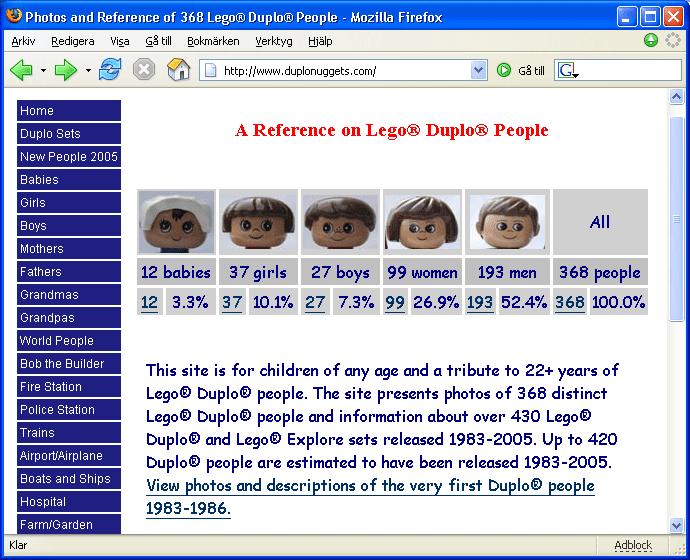Open the Arkiv menu

point(23,41)
